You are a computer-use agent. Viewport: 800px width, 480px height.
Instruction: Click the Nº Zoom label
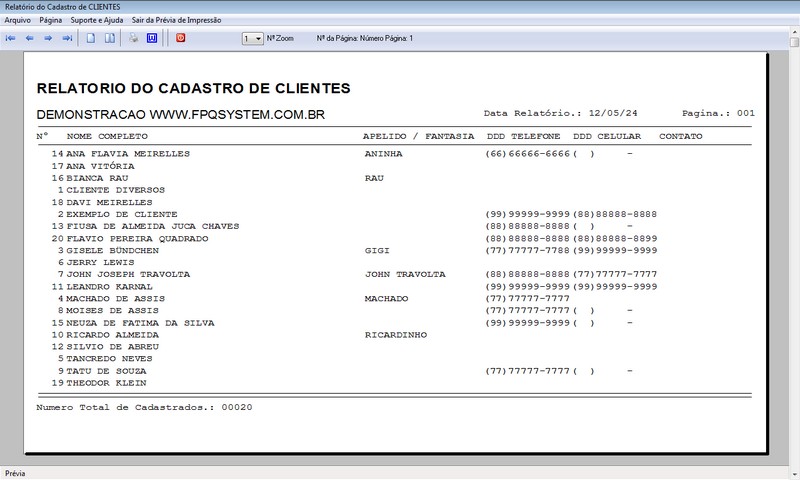280,38
